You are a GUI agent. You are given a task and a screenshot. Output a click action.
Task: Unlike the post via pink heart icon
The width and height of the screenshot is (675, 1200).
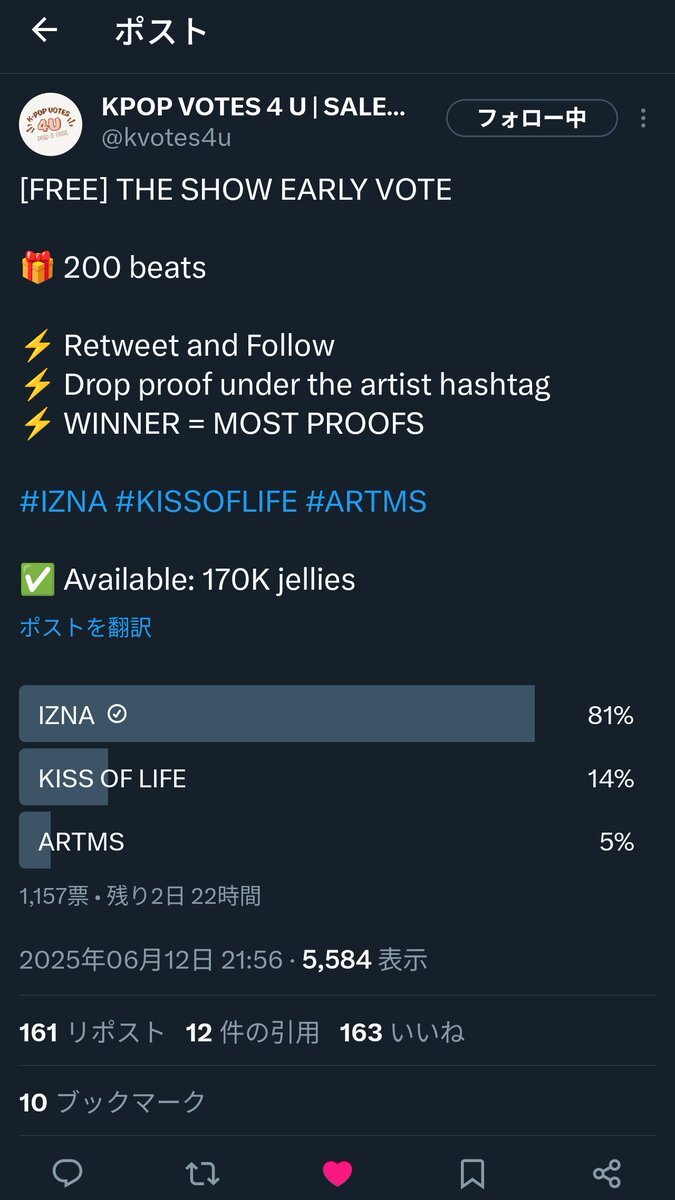[337, 1173]
